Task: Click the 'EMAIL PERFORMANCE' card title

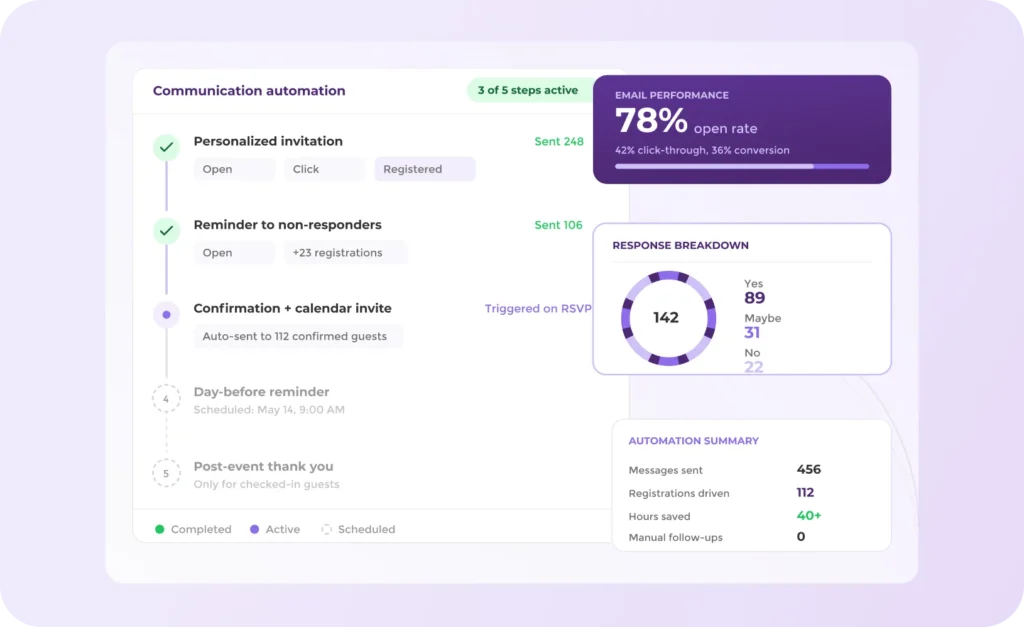Action: [672, 95]
